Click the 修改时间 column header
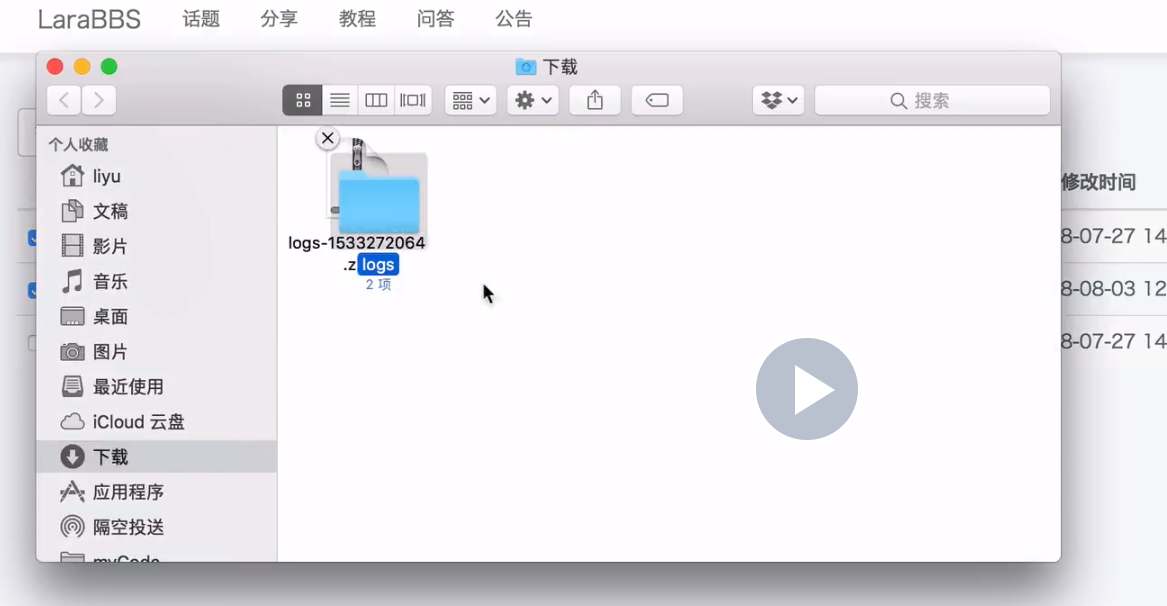The width and height of the screenshot is (1167, 606). (x=1099, y=182)
